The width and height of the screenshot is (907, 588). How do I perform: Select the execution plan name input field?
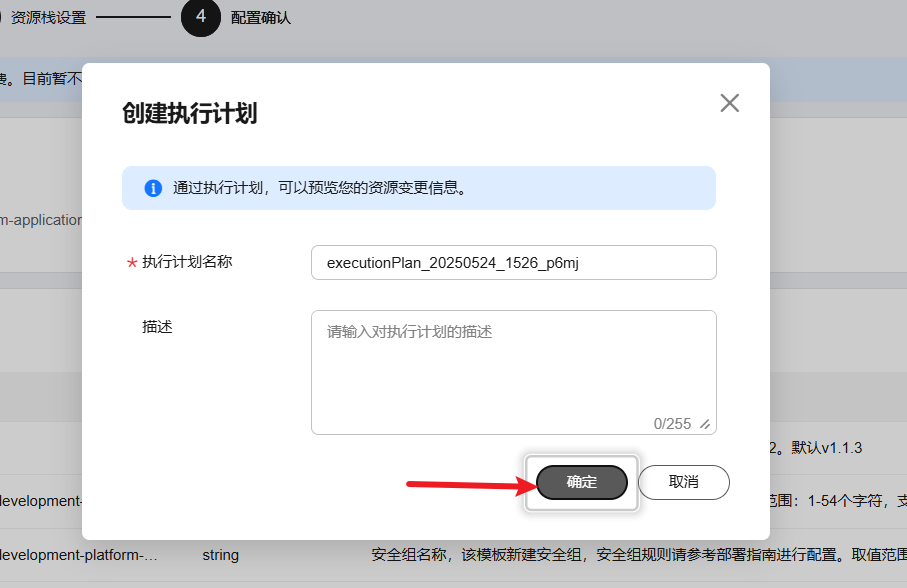[513, 262]
